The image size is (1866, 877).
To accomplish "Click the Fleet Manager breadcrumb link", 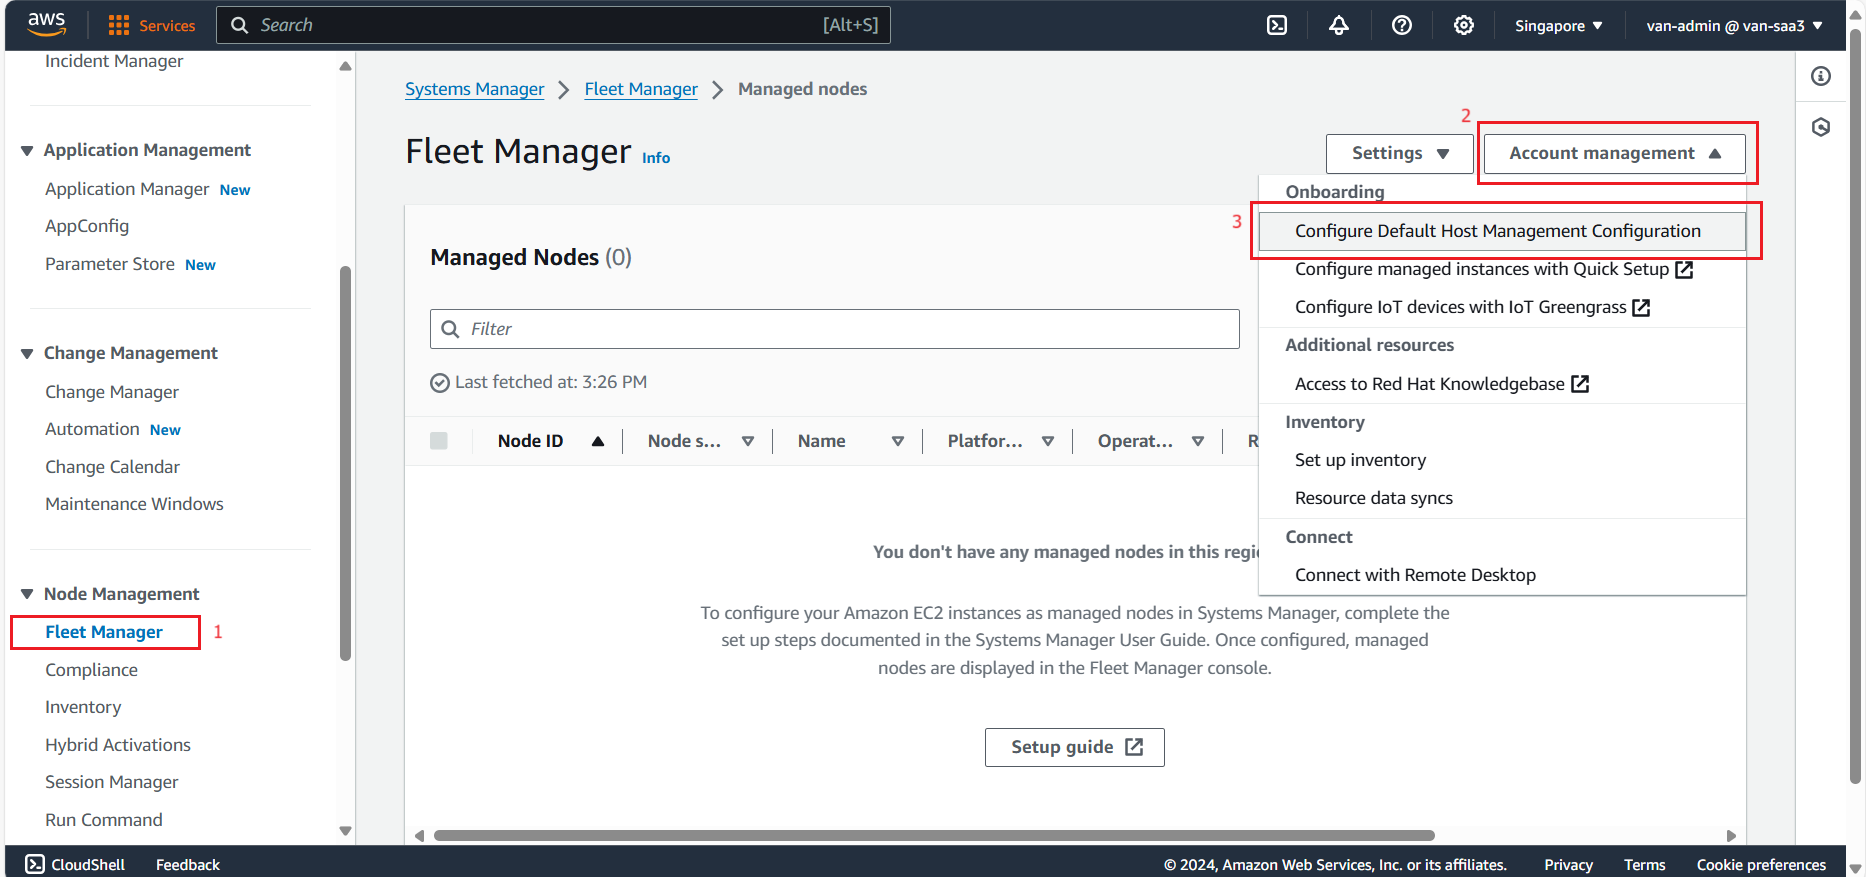I will click(641, 89).
